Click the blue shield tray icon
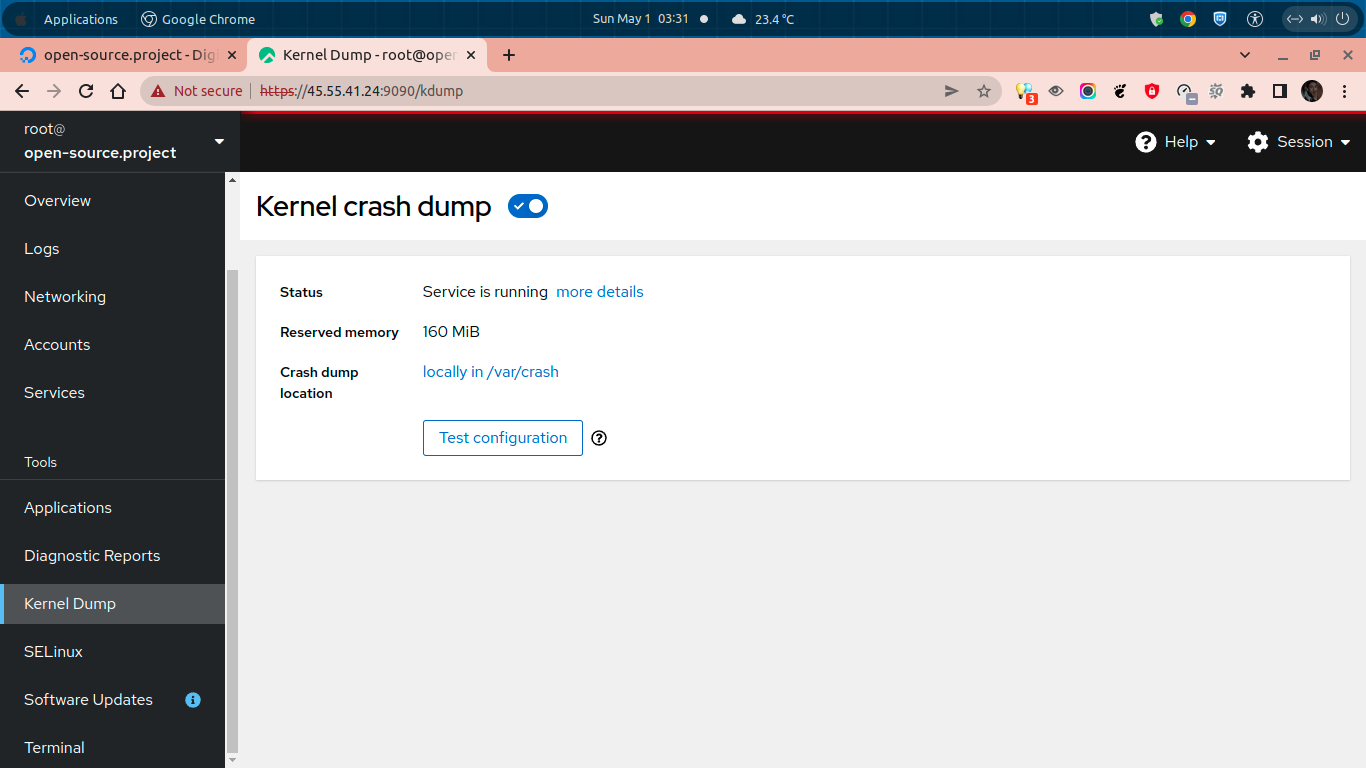This screenshot has width=1366, height=768. click(x=1220, y=19)
